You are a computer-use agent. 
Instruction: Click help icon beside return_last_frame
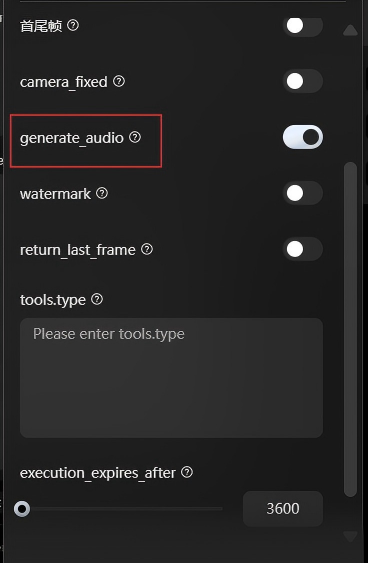coord(147,249)
